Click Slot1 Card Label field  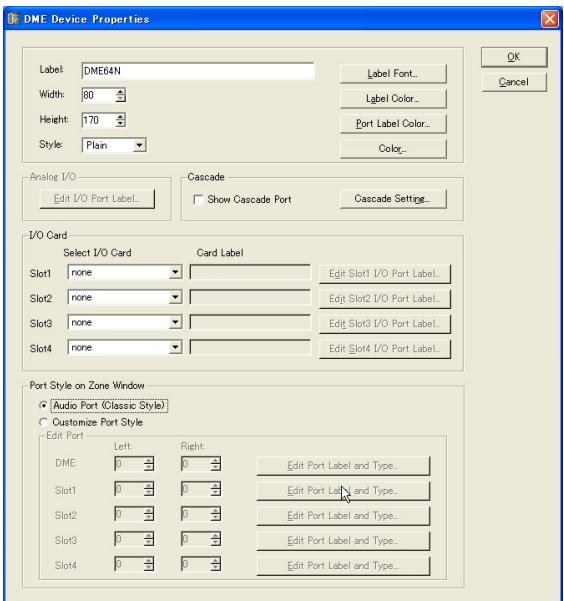[250, 272]
